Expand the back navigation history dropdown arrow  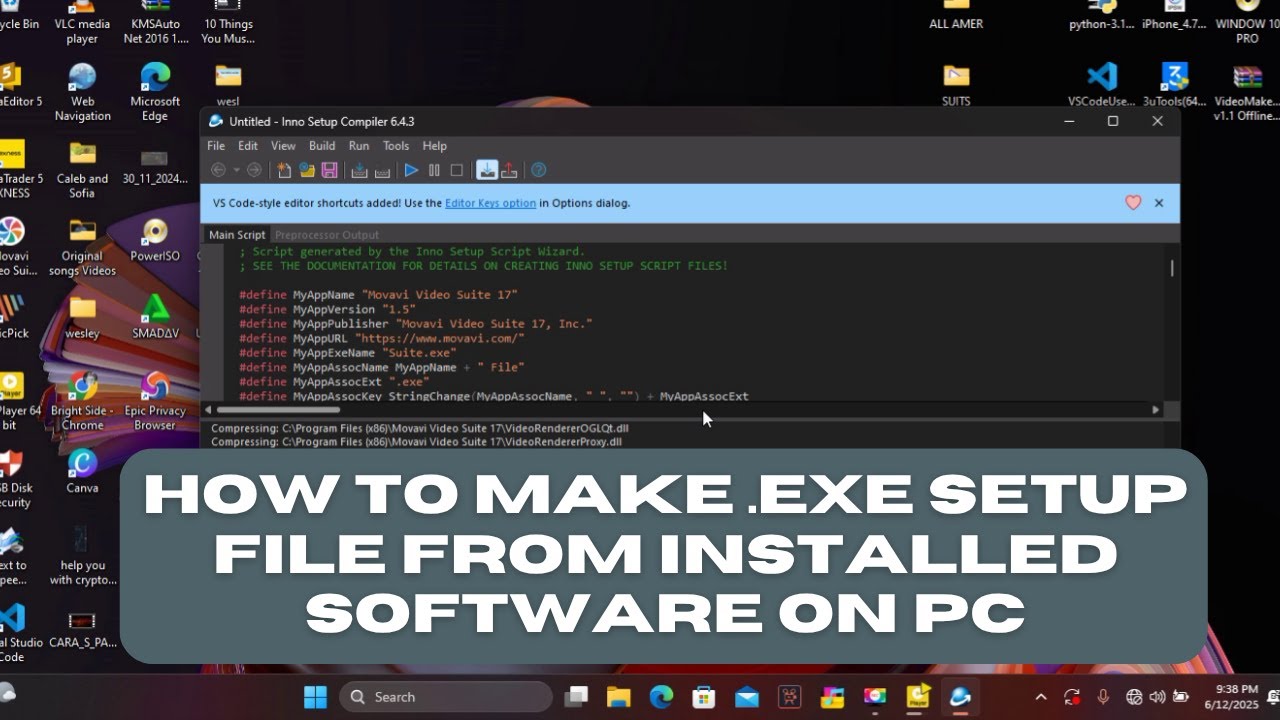coord(236,170)
